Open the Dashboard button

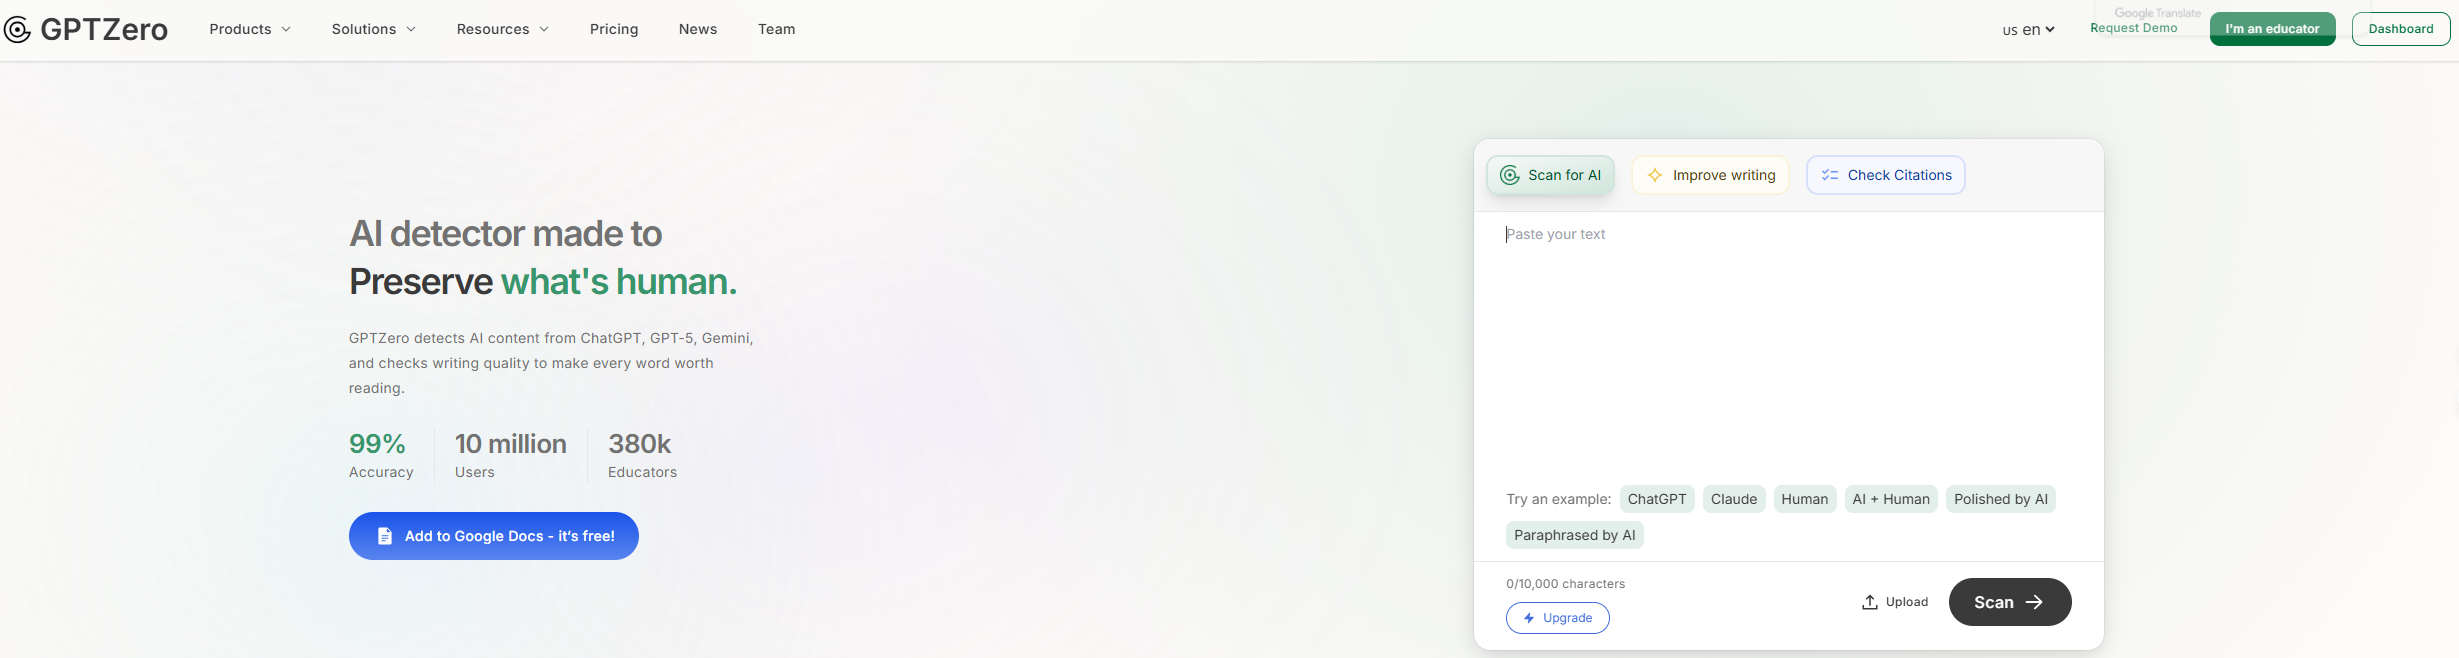click(x=2401, y=29)
